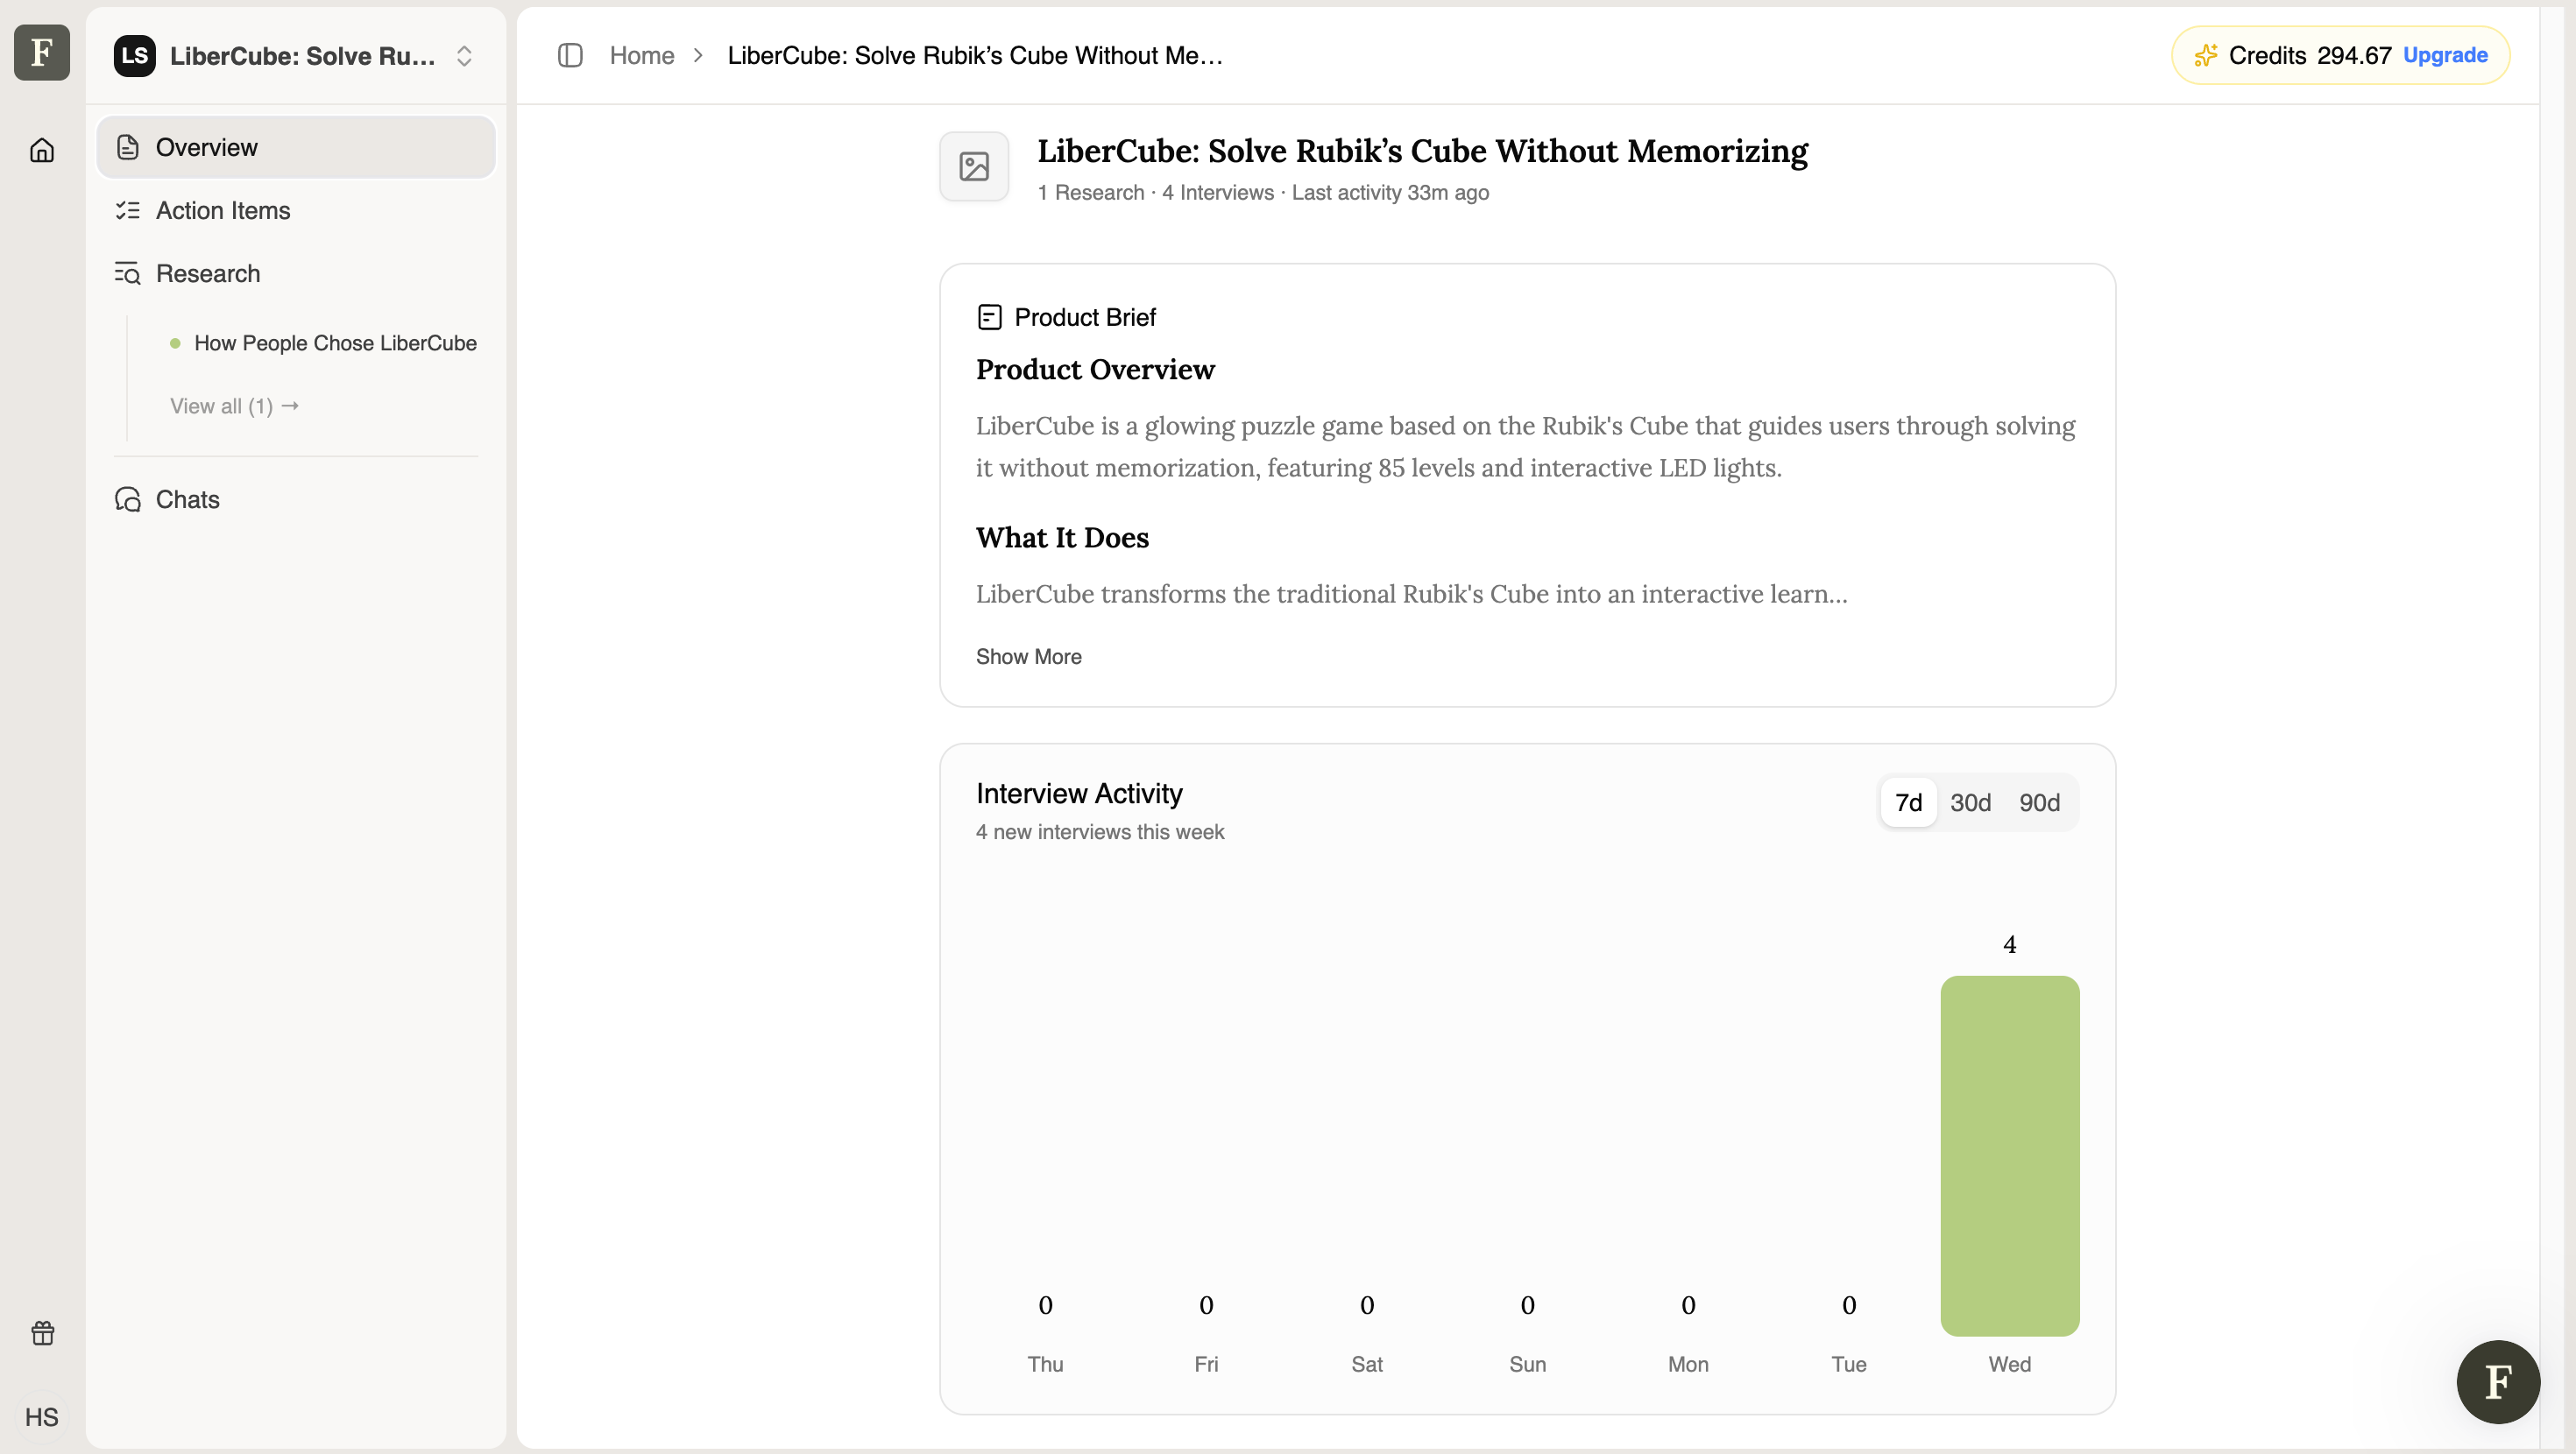Open the home icon in left rail
The height and width of the screenshot is (1454, 2576).
point(42,150)
